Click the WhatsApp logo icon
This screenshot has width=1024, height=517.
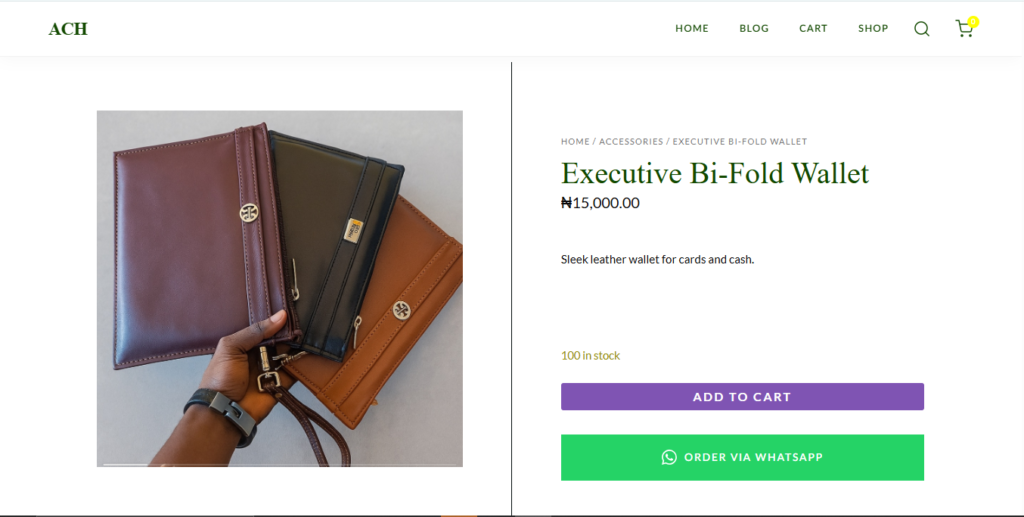669,457
